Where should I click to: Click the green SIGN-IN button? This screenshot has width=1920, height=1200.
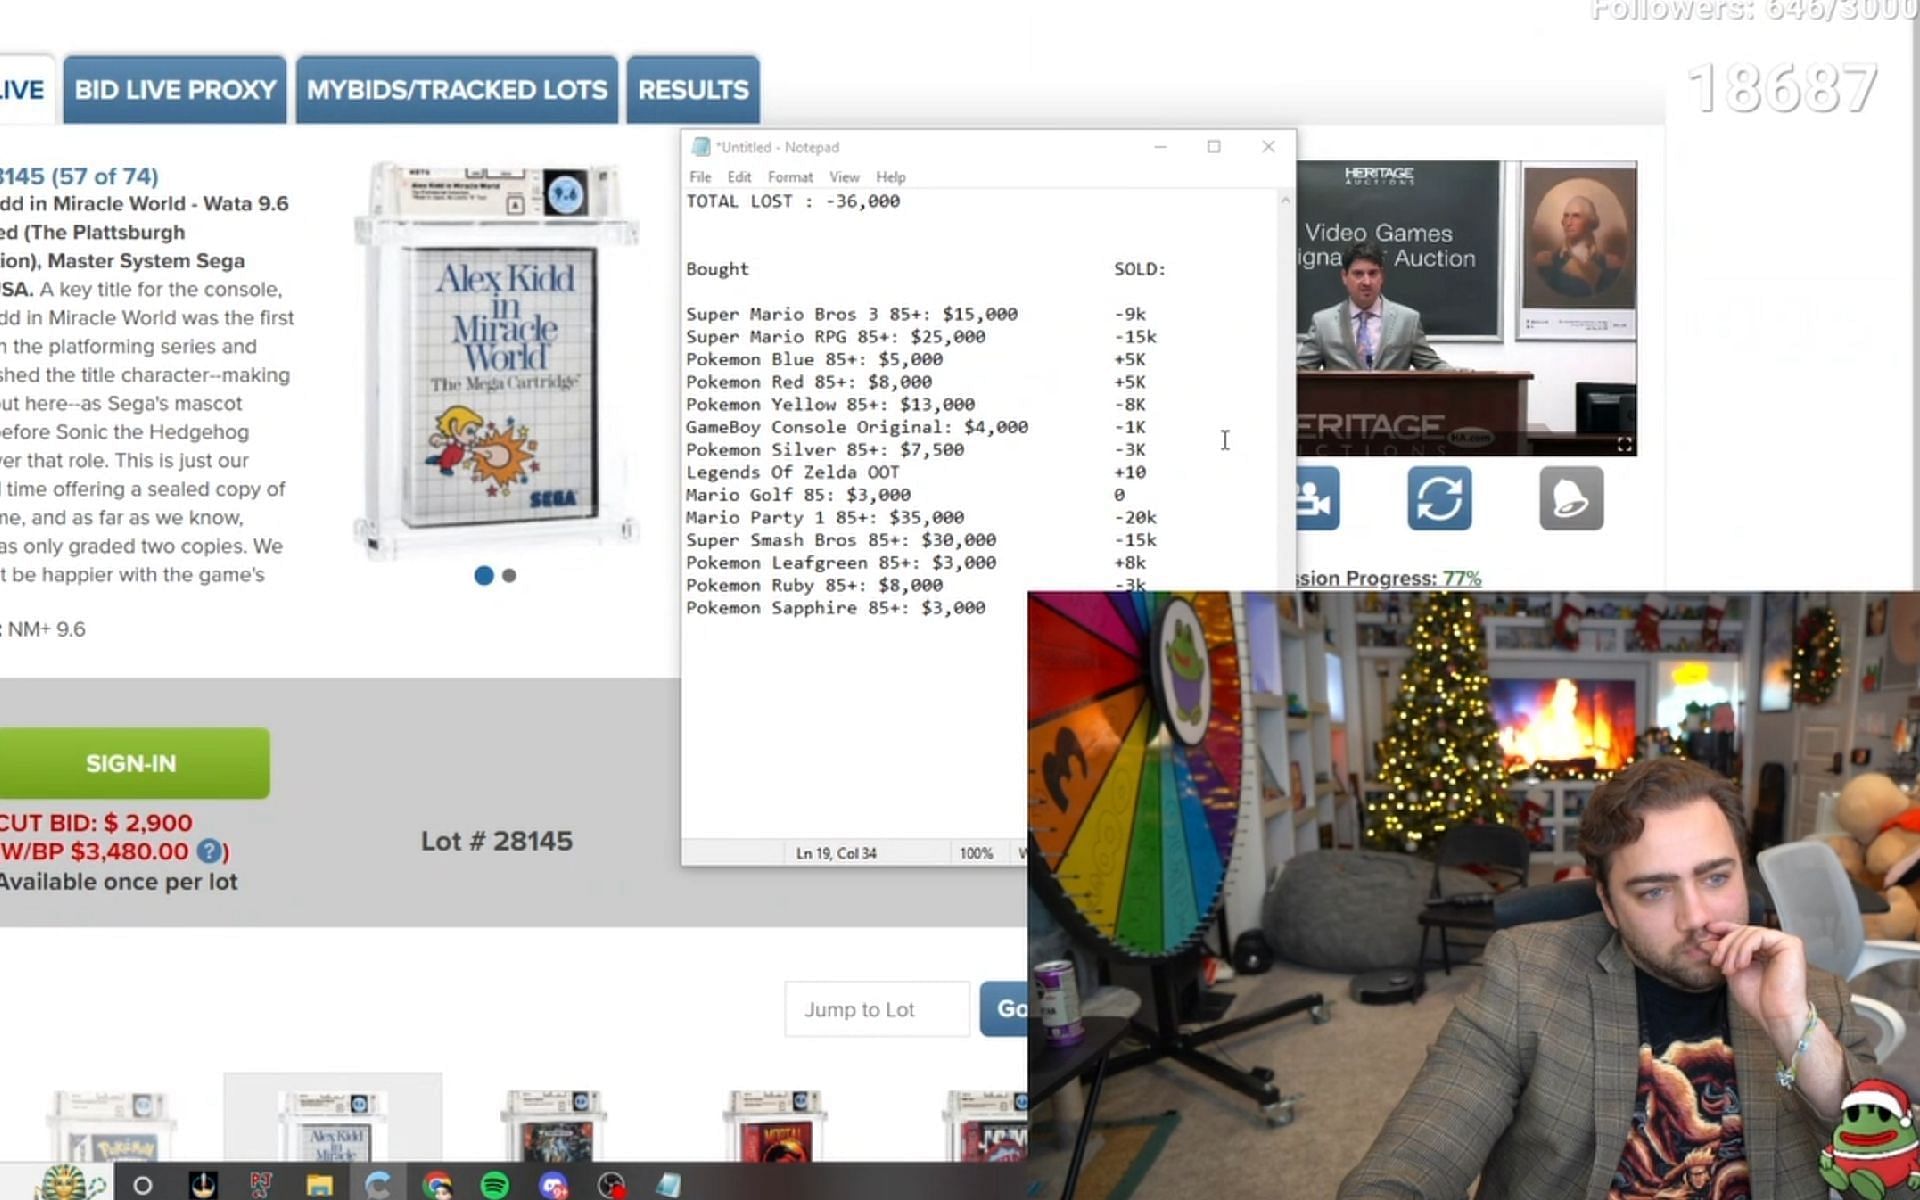pyautogui.click(x=132, y=763)
